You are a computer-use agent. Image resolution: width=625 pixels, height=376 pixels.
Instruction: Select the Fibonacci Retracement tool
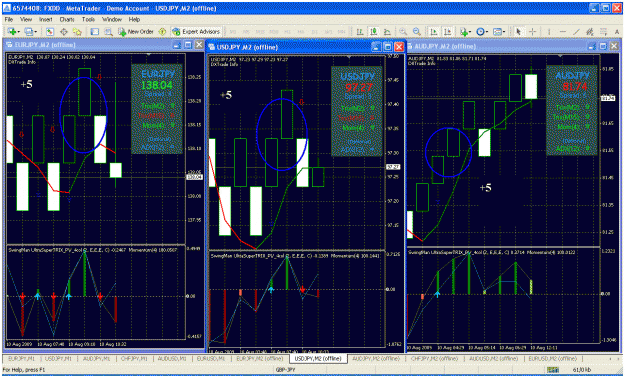coord(604,31)
